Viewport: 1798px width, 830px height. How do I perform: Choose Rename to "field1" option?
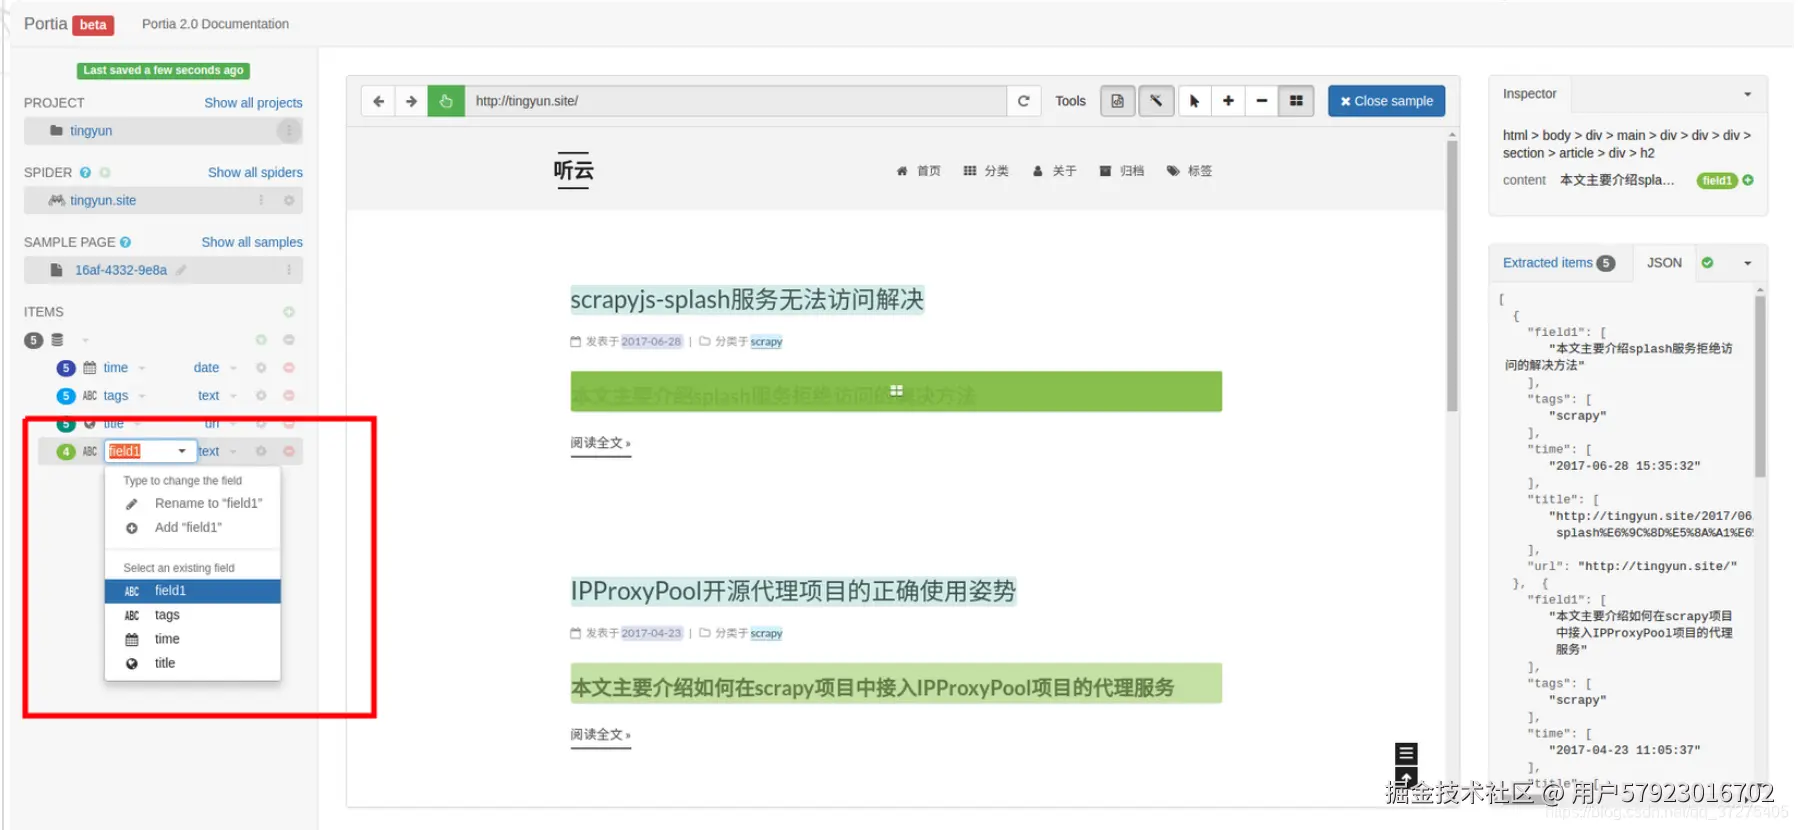193,504
